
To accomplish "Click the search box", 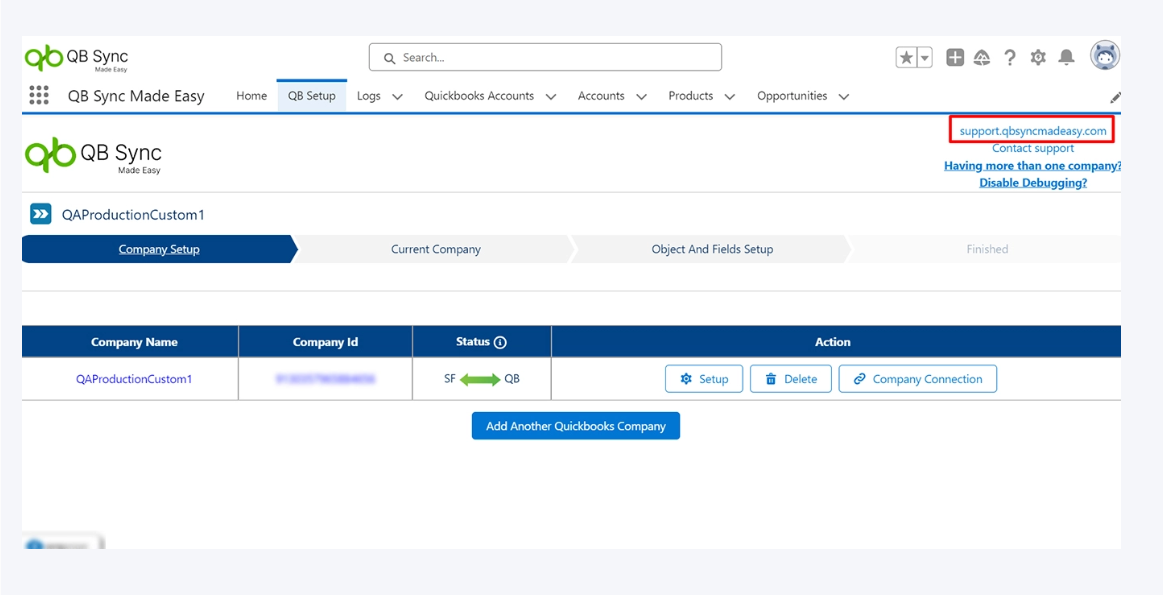I will click(x=545, y=57).
